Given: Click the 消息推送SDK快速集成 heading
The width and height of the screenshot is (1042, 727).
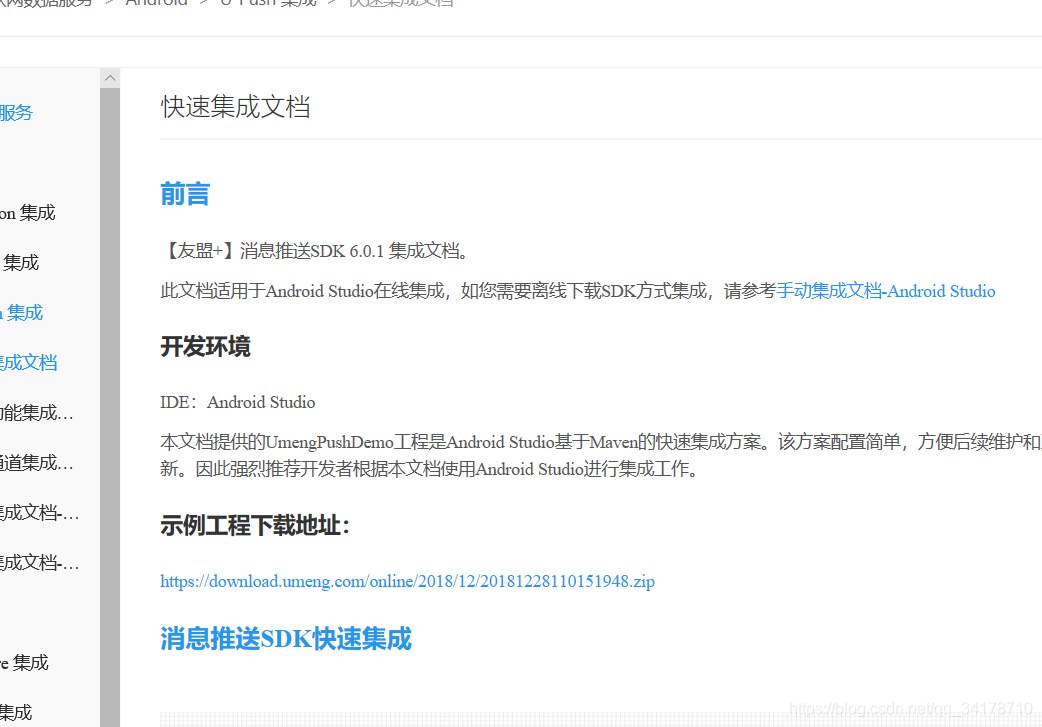Looking at the screenshot, I should [286, 639].
